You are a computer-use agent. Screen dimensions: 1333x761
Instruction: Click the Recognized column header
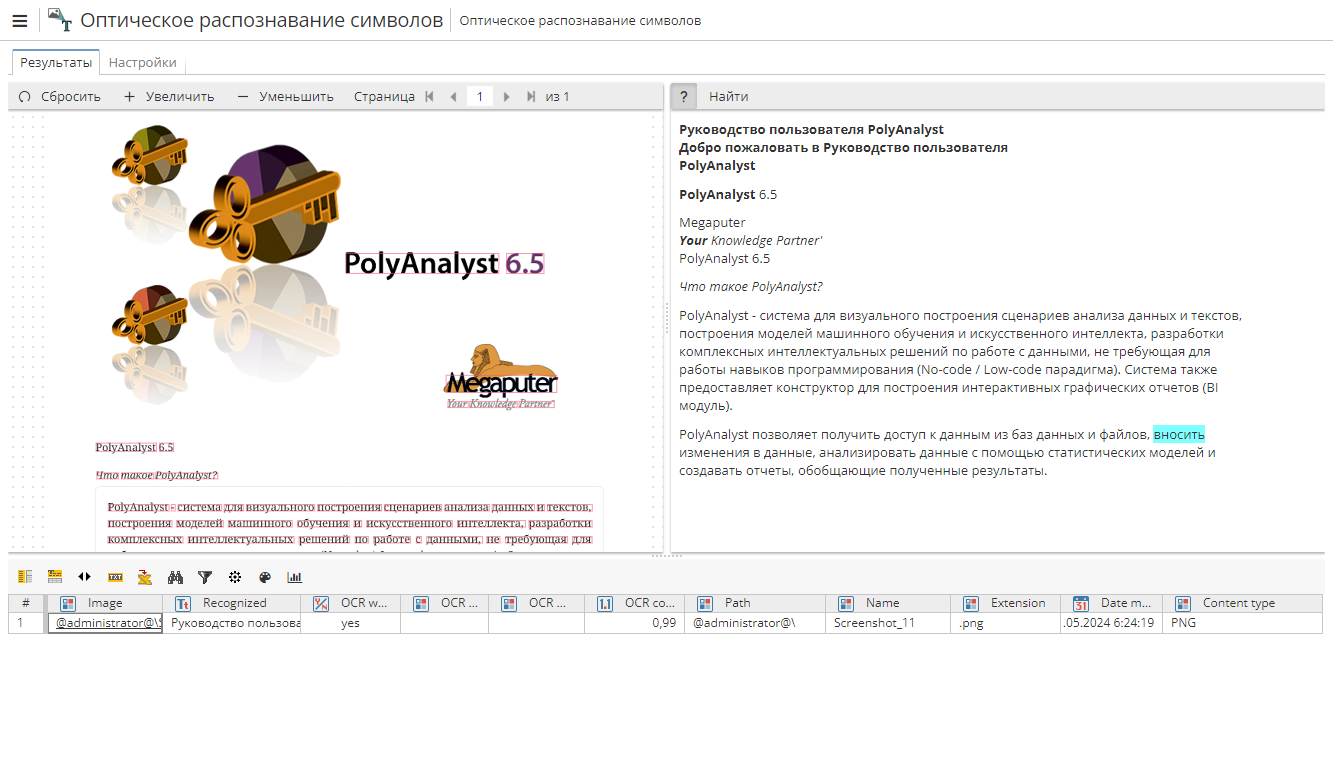(232, 603)
